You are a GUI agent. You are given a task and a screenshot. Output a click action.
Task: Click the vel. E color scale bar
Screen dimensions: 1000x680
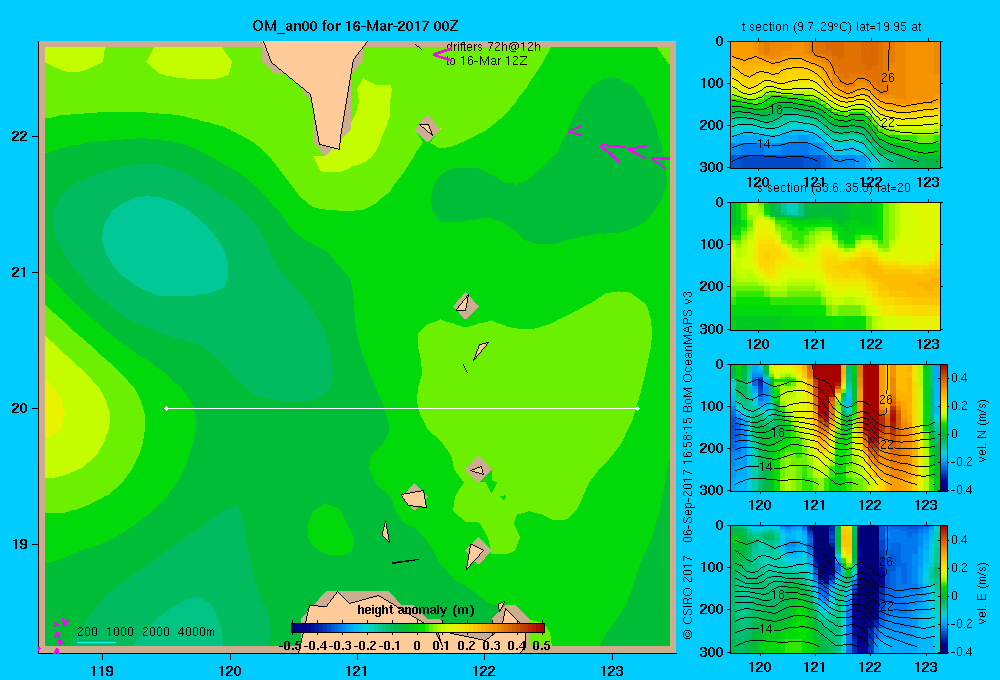945,589
